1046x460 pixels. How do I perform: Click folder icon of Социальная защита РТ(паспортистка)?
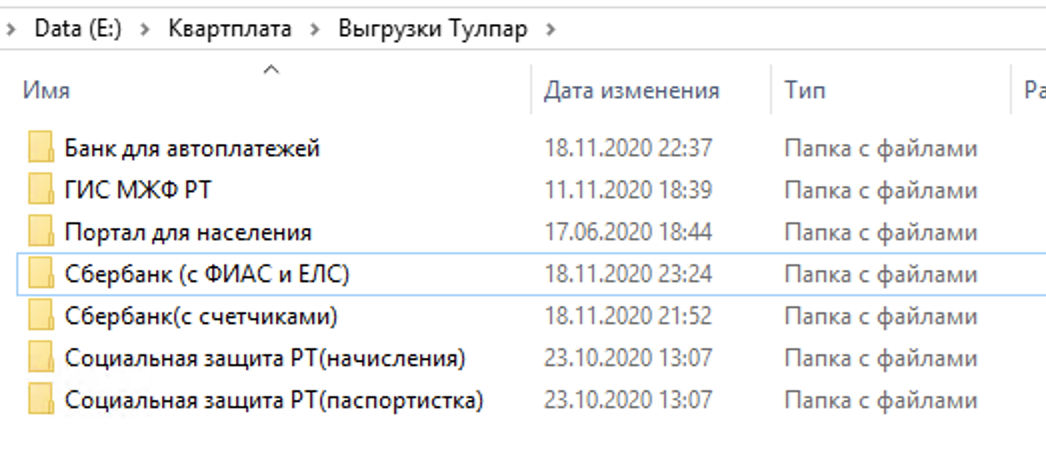[x=41, y=401]
